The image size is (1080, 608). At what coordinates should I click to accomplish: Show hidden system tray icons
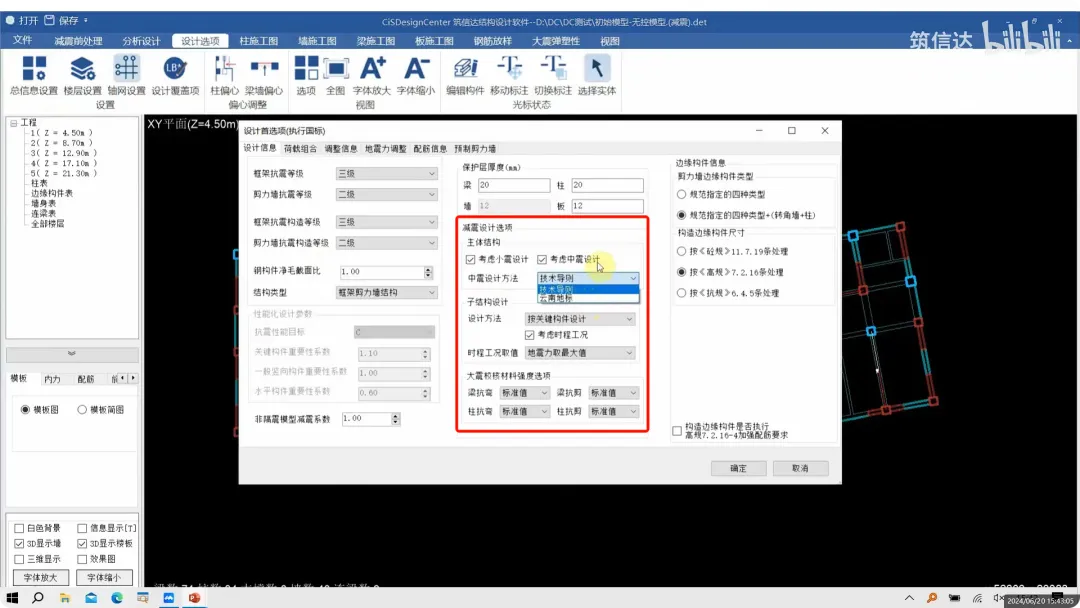click(x=909, y=598)
